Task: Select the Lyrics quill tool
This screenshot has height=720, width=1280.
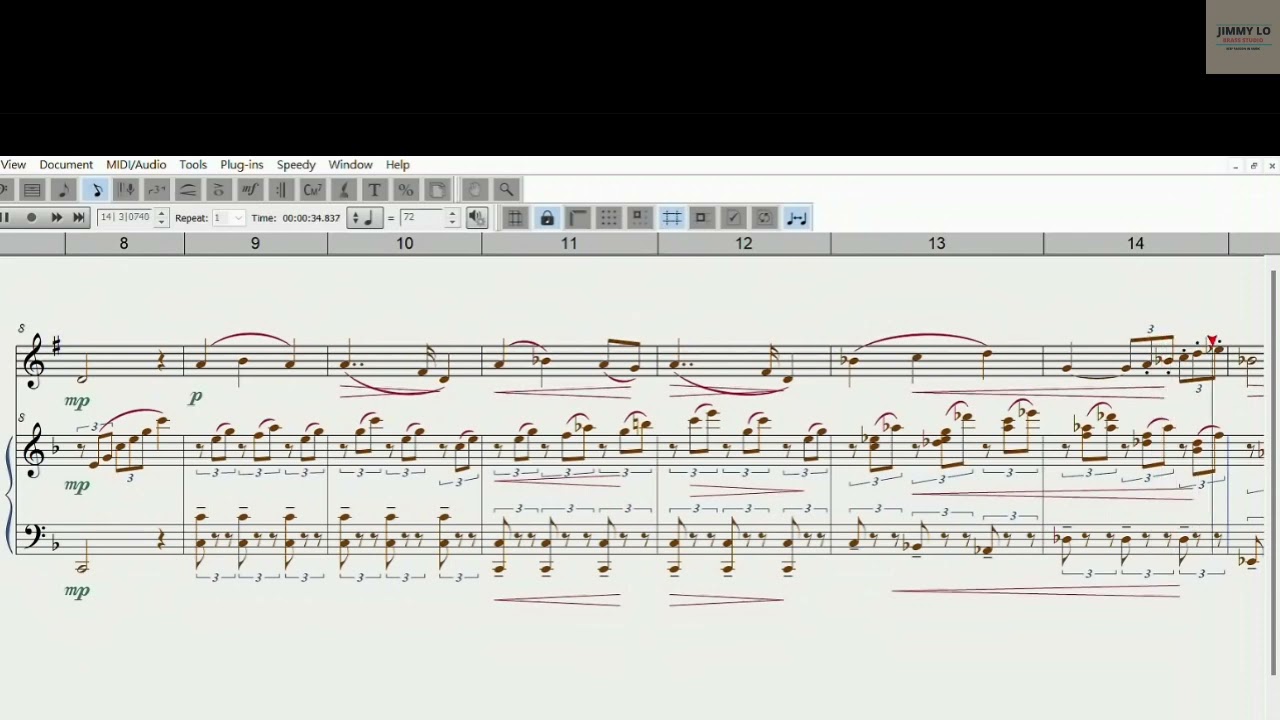Action: (344, 190)
